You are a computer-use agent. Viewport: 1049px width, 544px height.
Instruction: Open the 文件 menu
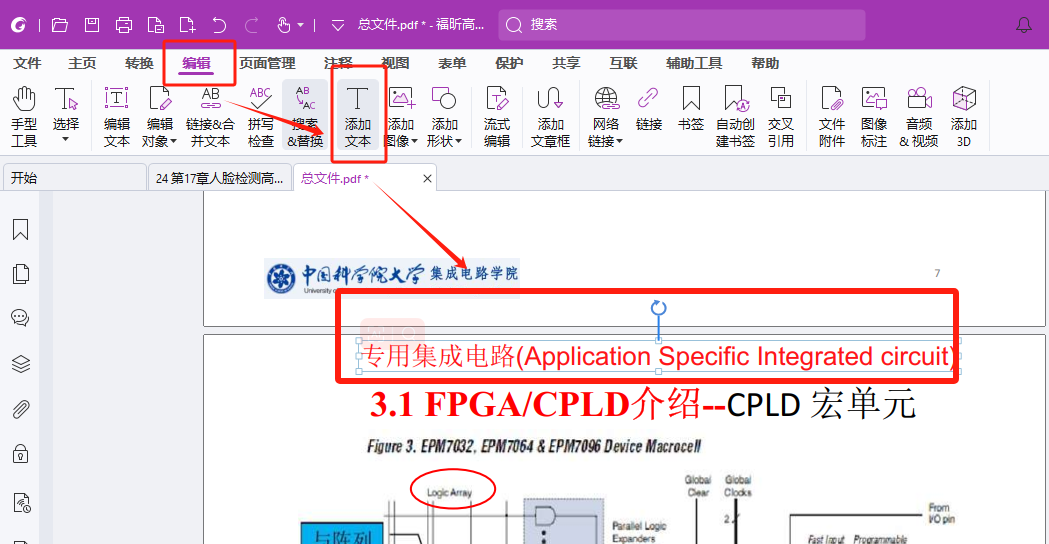click(27, 63)
